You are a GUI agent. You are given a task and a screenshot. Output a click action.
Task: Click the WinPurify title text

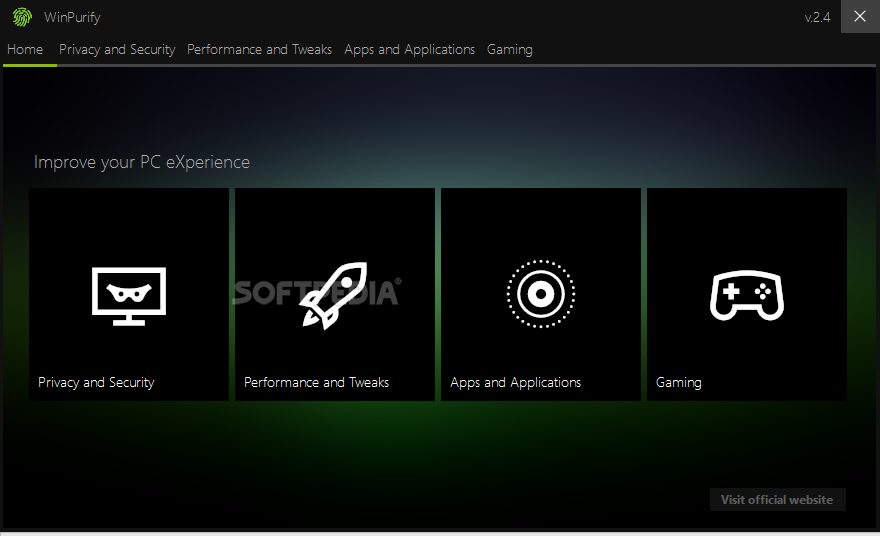coord(72,17)
